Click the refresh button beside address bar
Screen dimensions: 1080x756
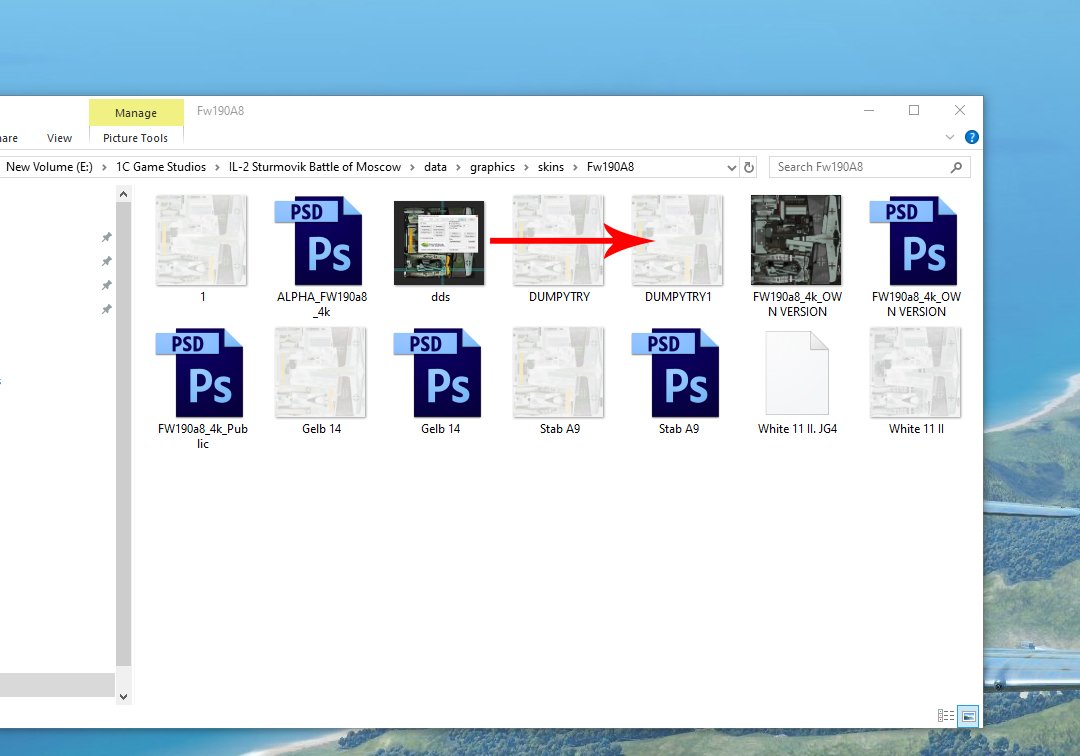click(750, 167)
